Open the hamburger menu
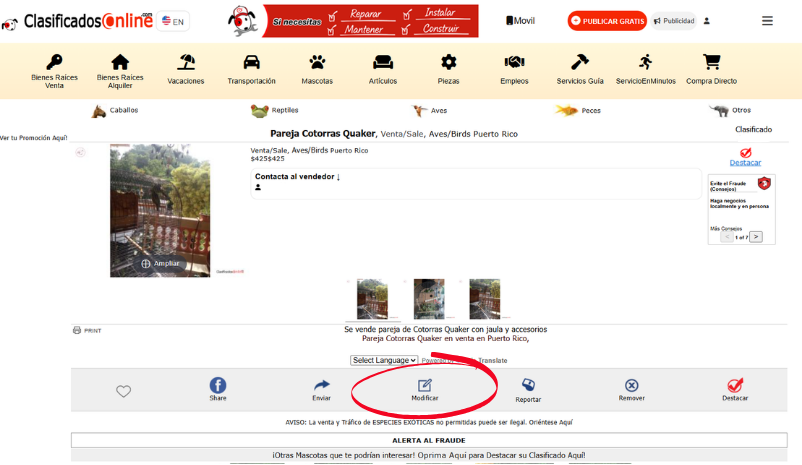 (x=767, y=21)
